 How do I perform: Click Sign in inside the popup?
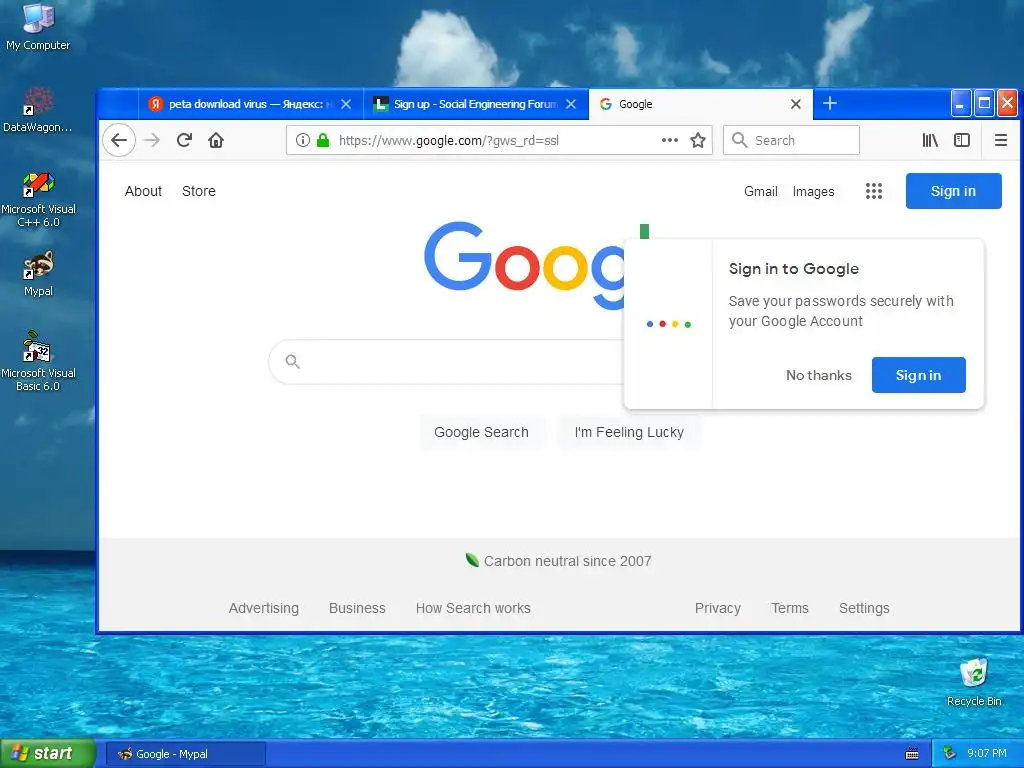click(x=918, y=375)
